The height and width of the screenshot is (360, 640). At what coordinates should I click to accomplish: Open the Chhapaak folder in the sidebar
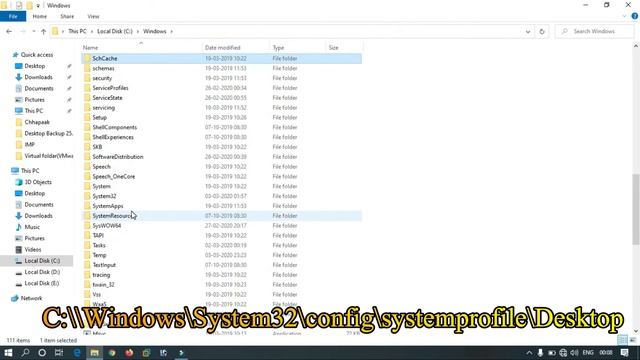click(x=37, y=122)
